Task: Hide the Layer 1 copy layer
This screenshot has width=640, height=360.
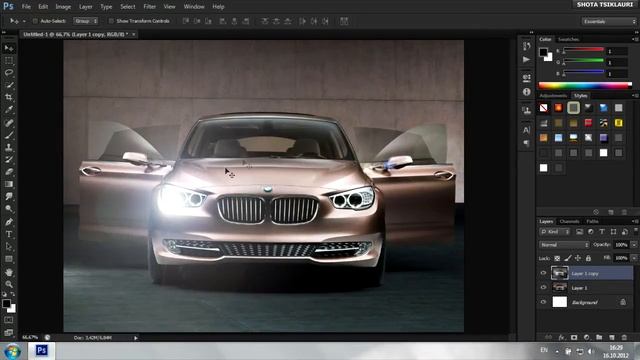Action: pyautogui.click(x=543, y=273)
